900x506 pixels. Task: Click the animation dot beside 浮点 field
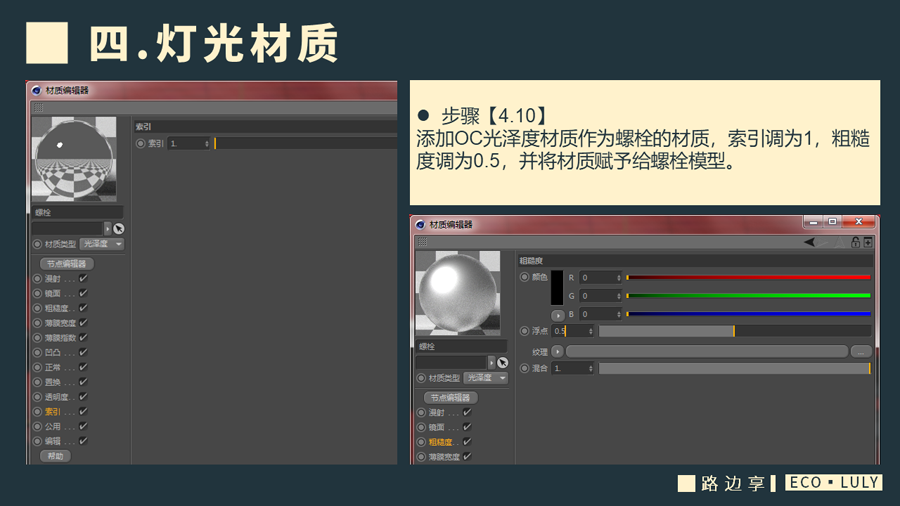point(525,331)
